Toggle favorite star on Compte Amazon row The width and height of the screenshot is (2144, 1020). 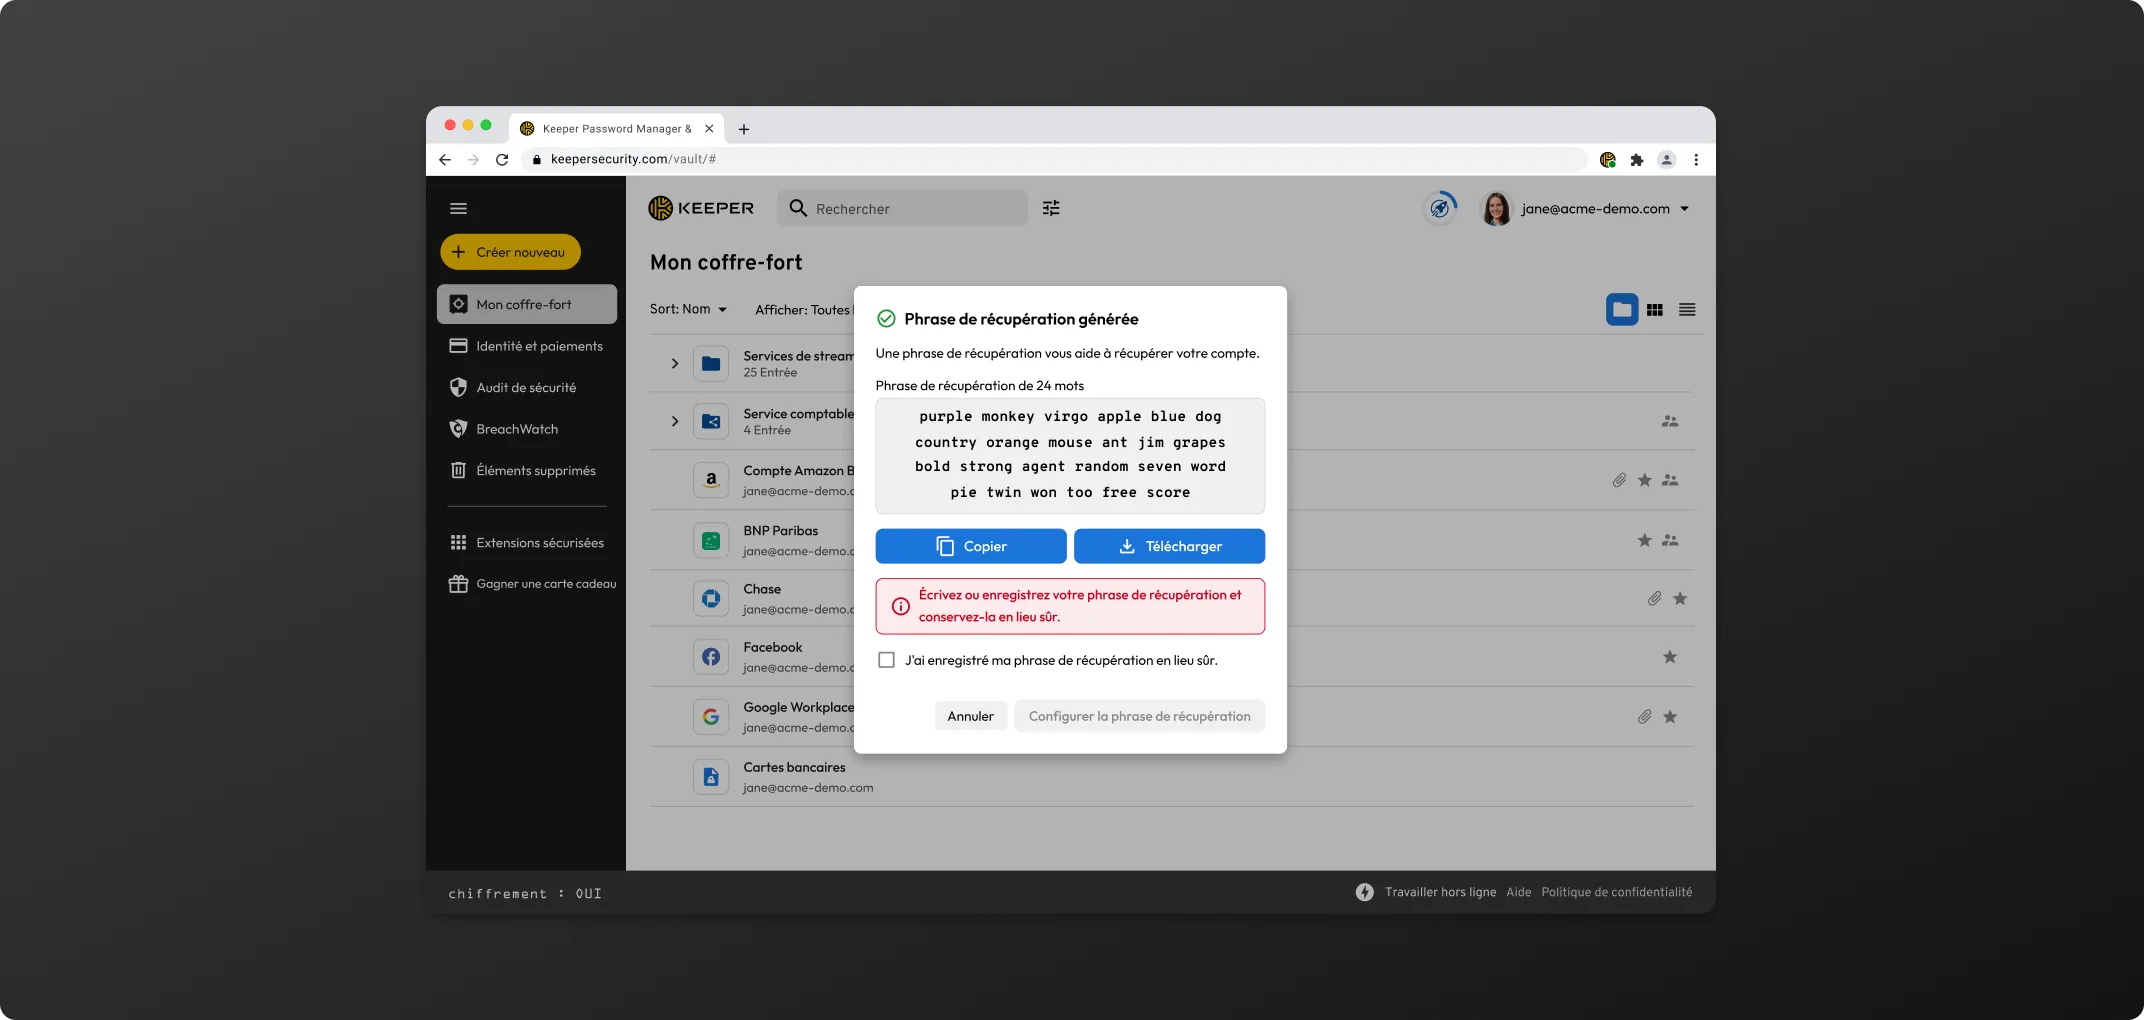point(1645,480)
